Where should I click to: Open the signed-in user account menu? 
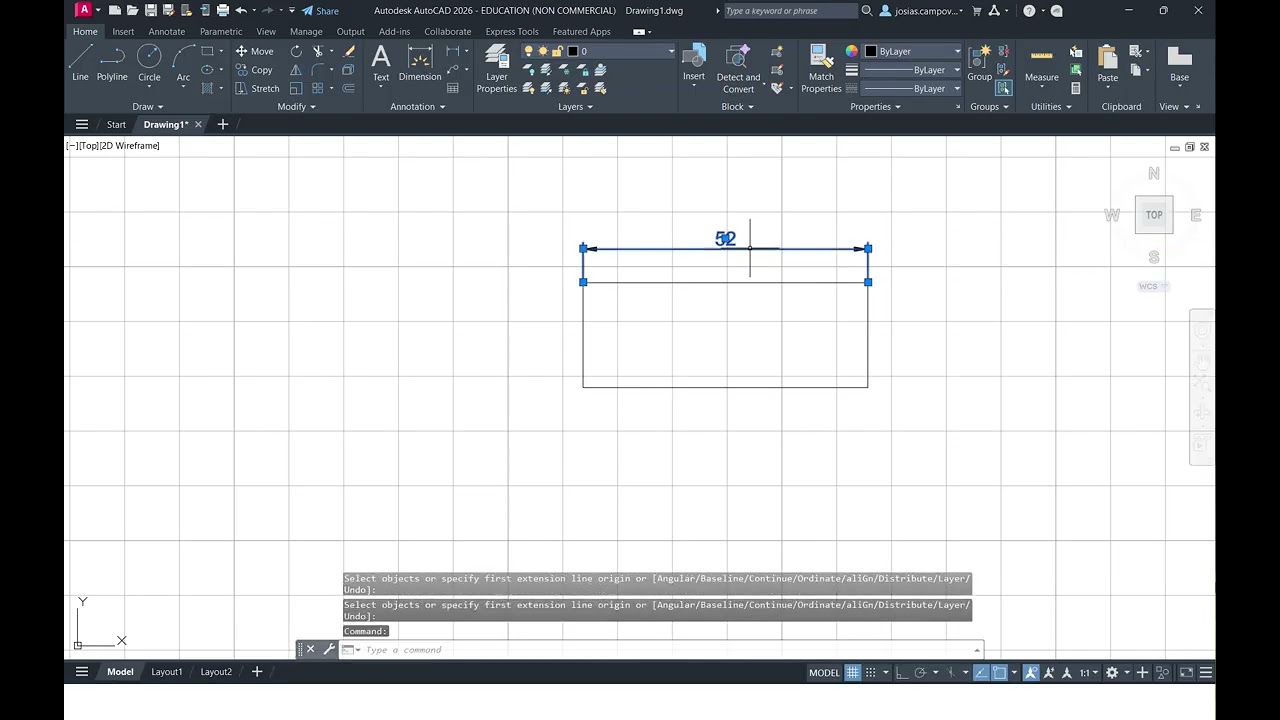922,11
